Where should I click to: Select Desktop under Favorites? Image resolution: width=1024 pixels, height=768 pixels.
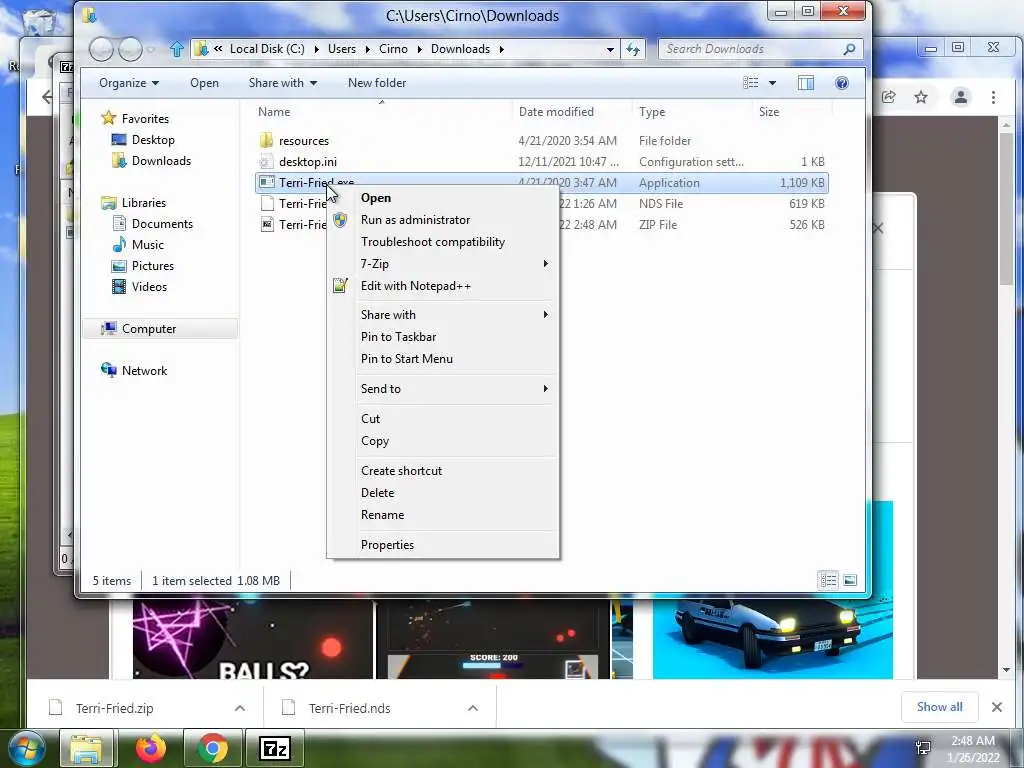click(153, 140)
